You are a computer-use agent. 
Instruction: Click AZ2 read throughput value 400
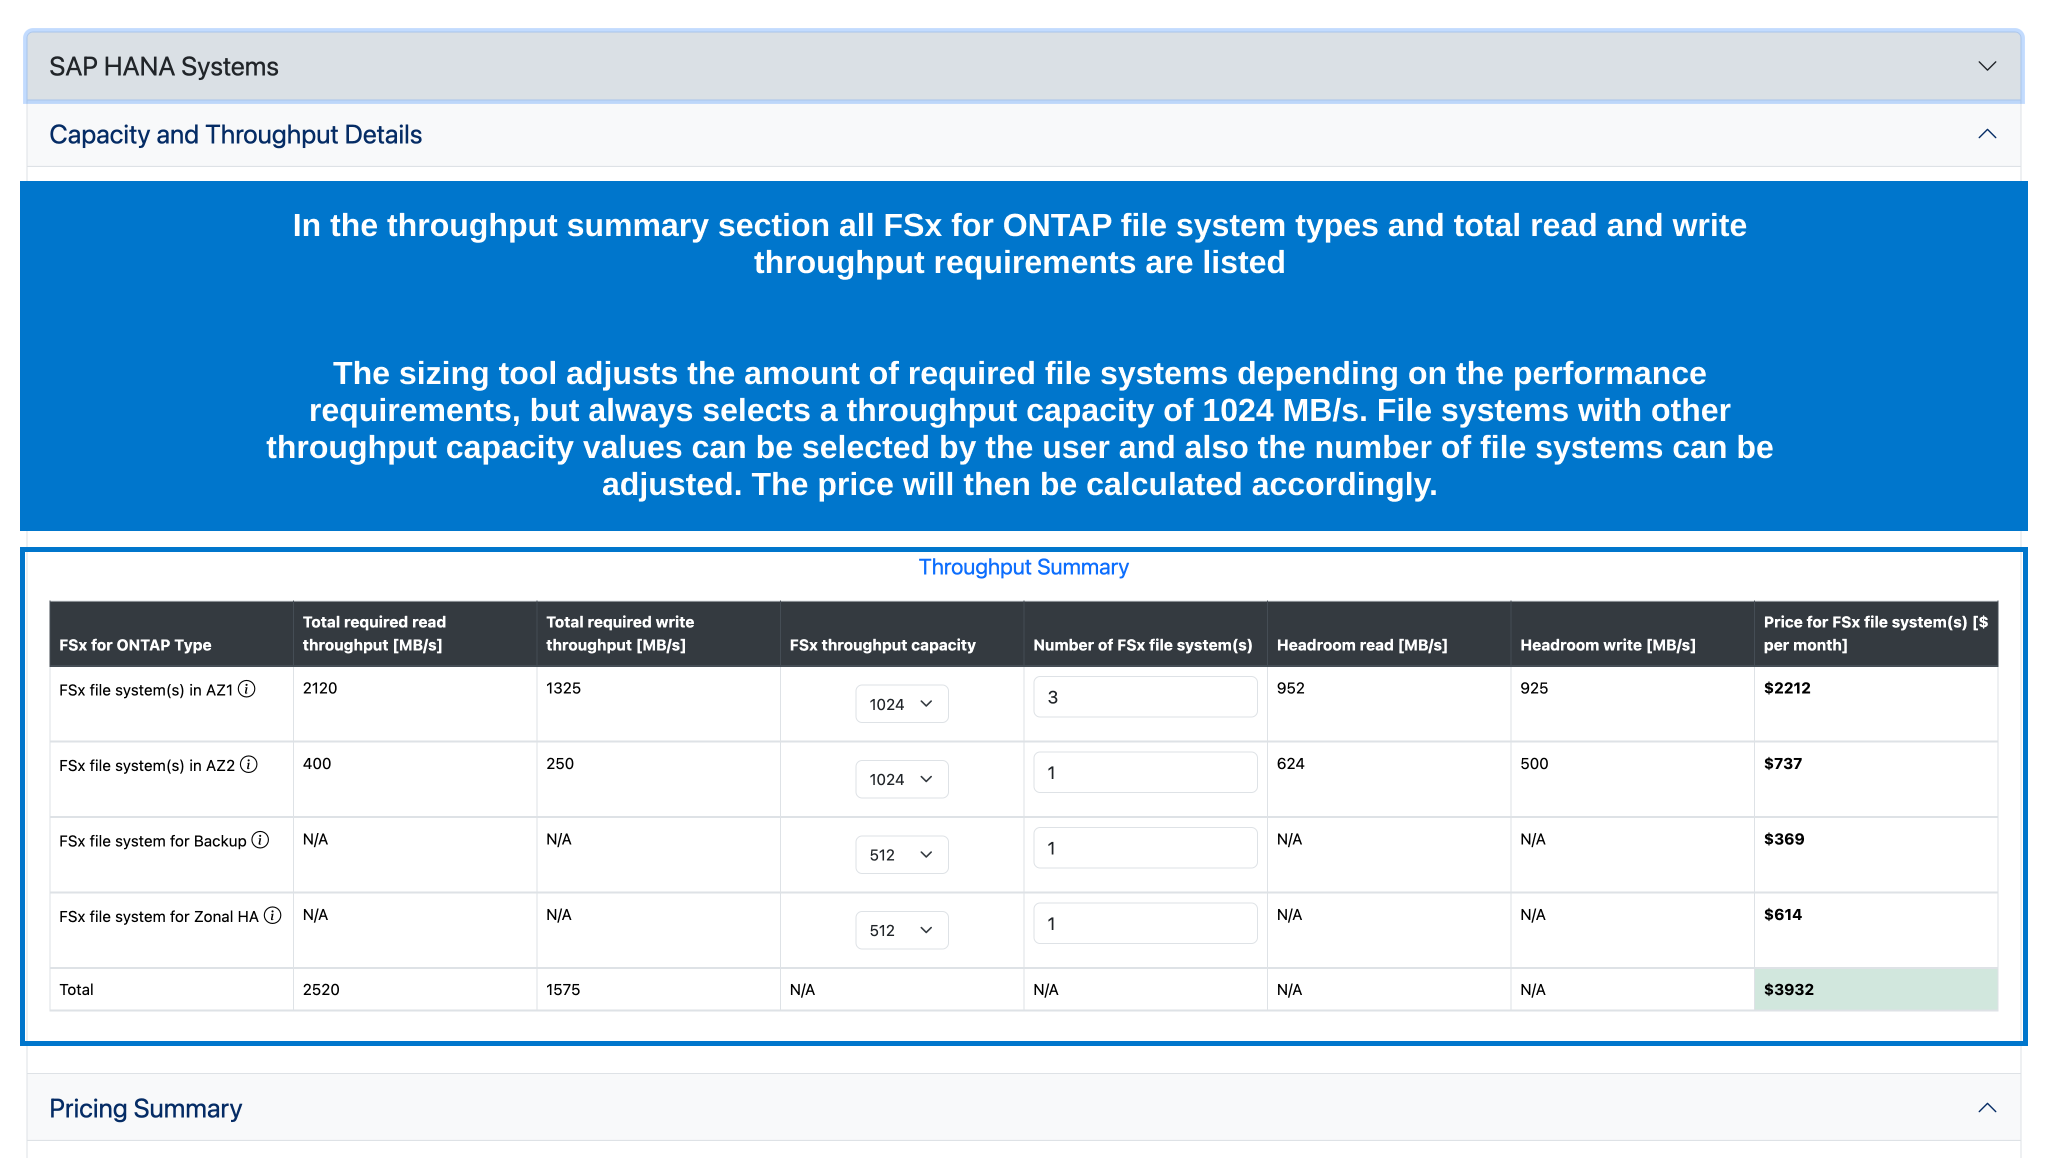pos(317,764)
